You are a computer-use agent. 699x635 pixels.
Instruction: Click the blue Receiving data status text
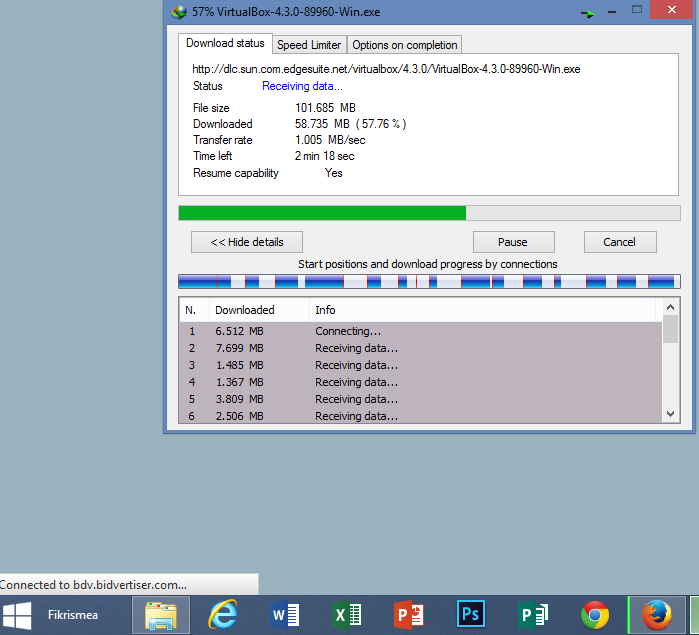(x=302, y=86)
